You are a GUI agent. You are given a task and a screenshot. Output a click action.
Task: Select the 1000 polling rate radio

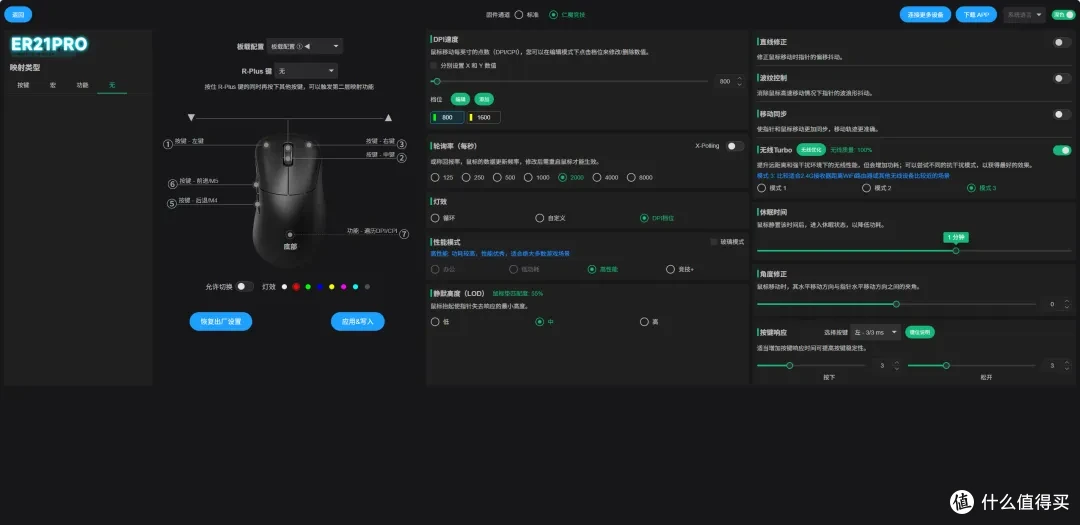pos(528,178)
